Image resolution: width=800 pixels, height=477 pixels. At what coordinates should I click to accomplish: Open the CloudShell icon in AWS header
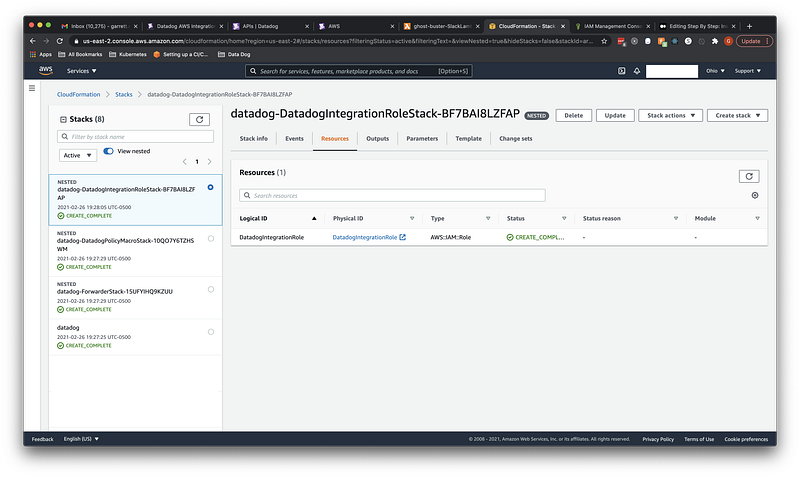621,71
